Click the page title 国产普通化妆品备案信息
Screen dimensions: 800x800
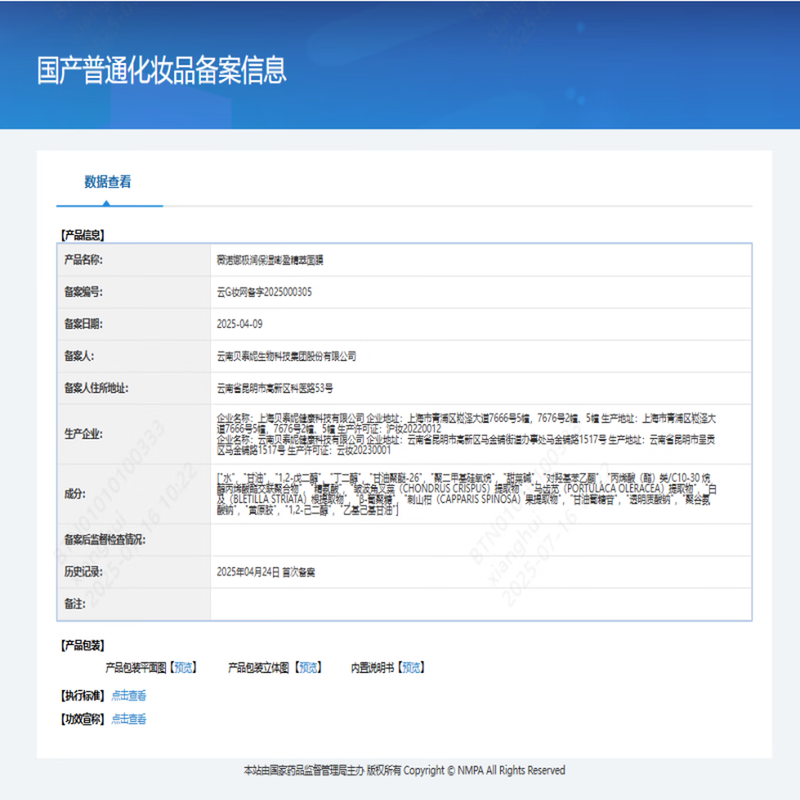coord(161,70)
